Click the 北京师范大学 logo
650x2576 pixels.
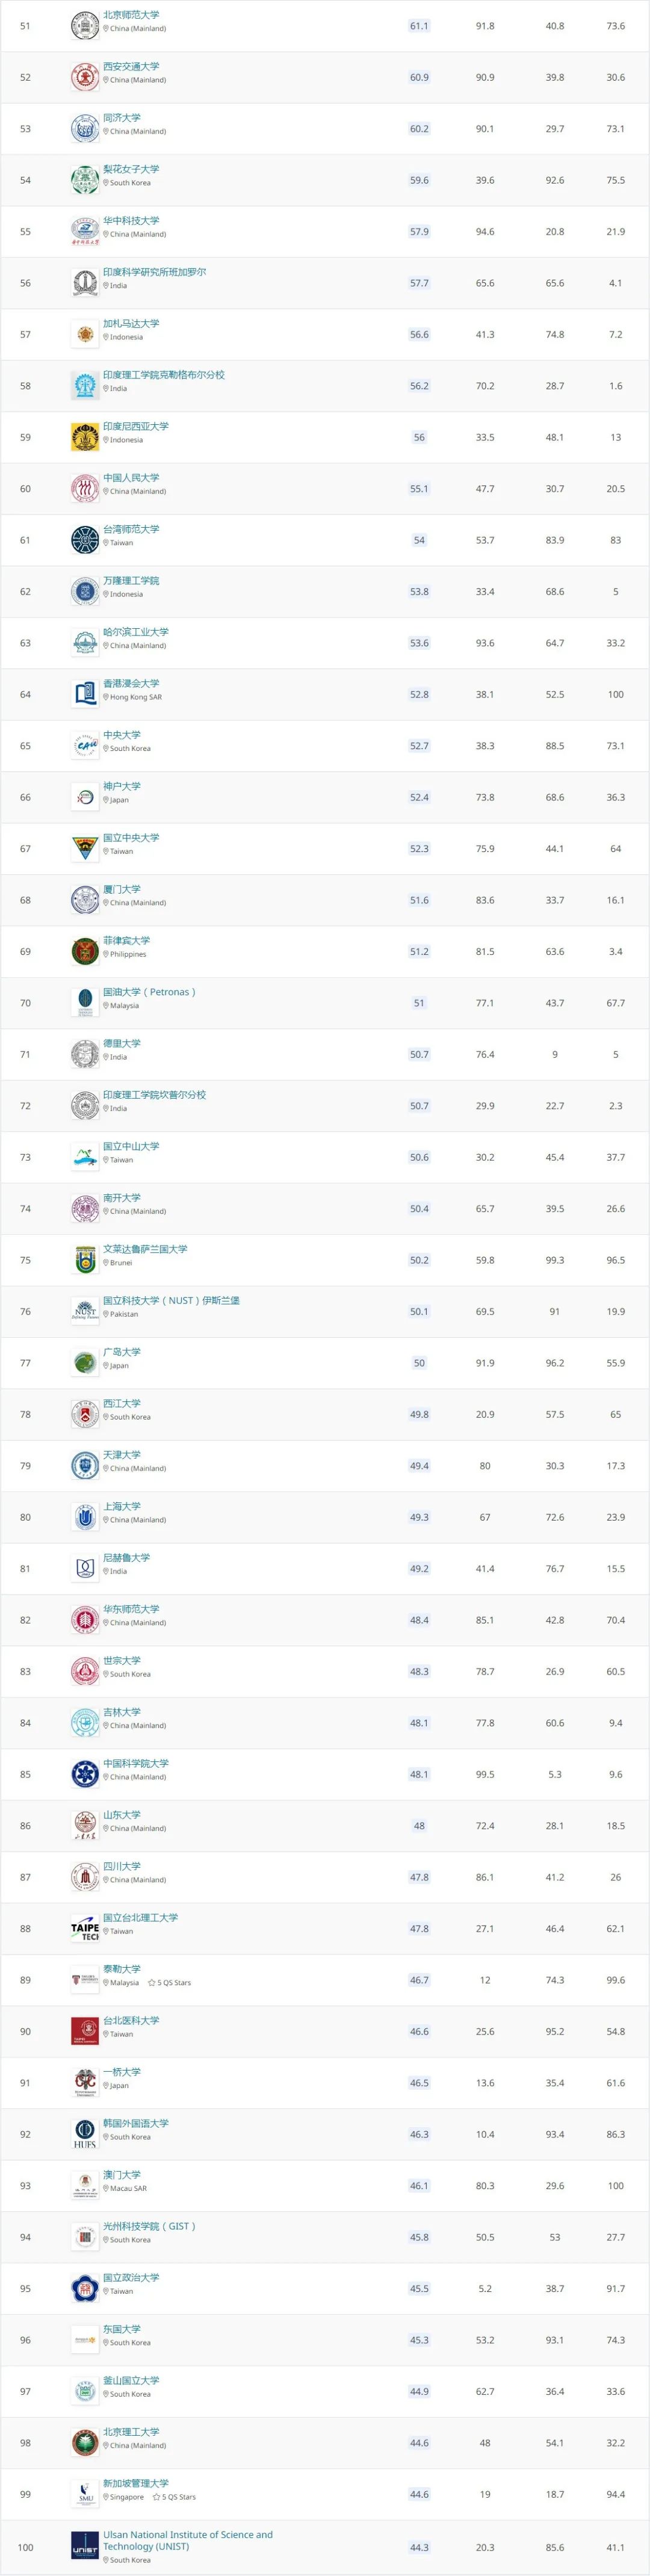tap(85, 26)
